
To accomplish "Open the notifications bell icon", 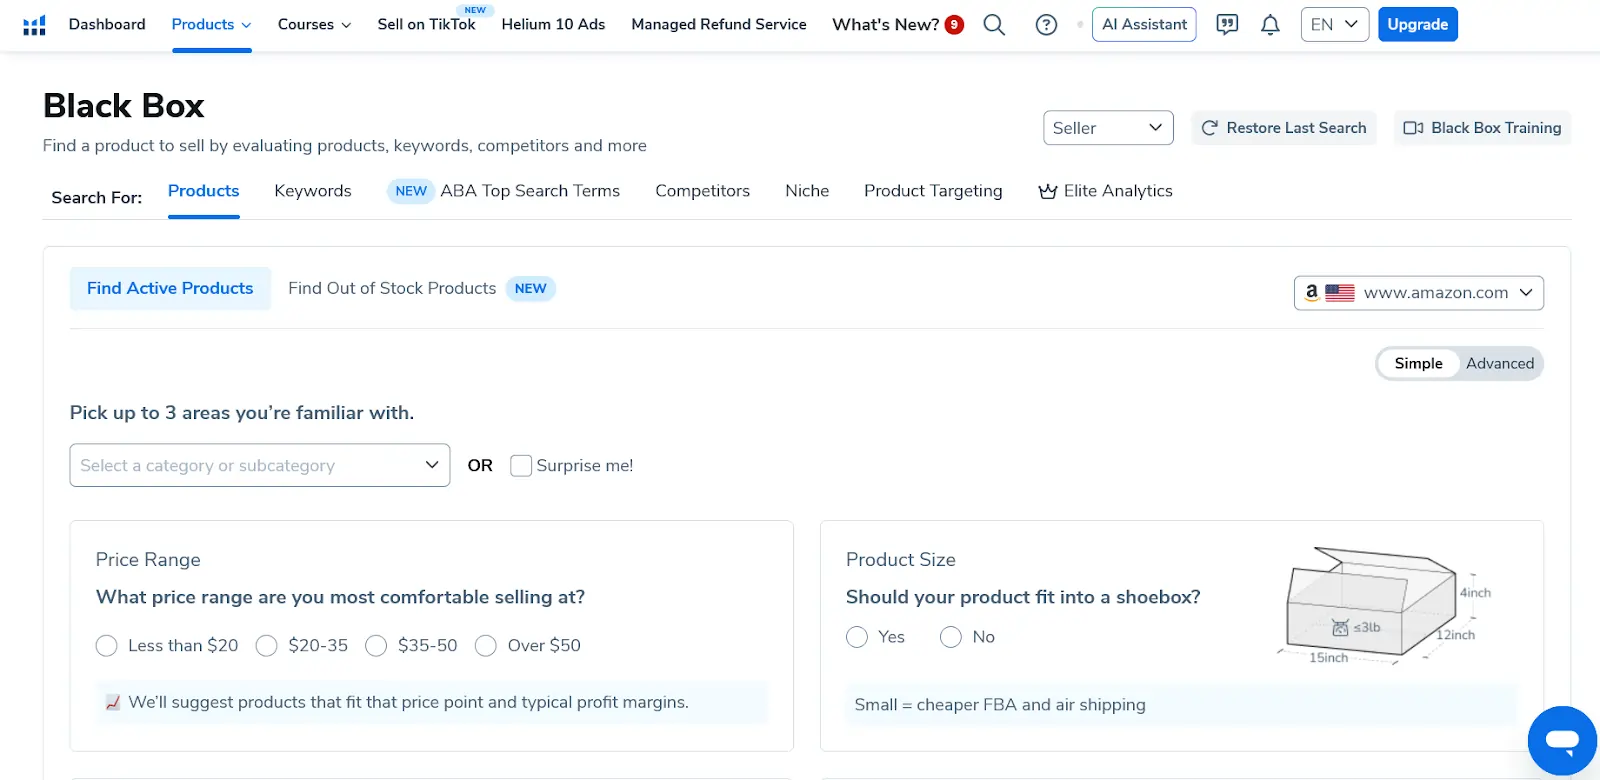I will pos(1270,25).
